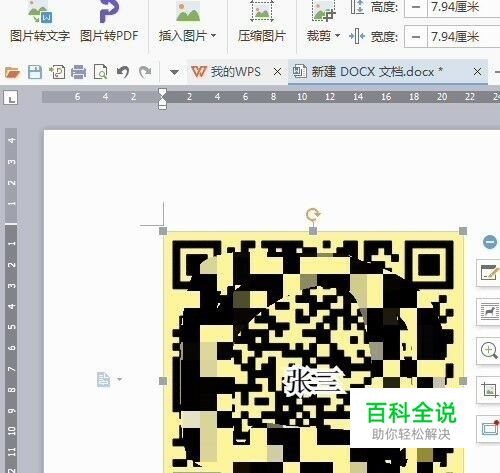Click the blue minus collapse button
Screen dimensions: 500x473
490,242
